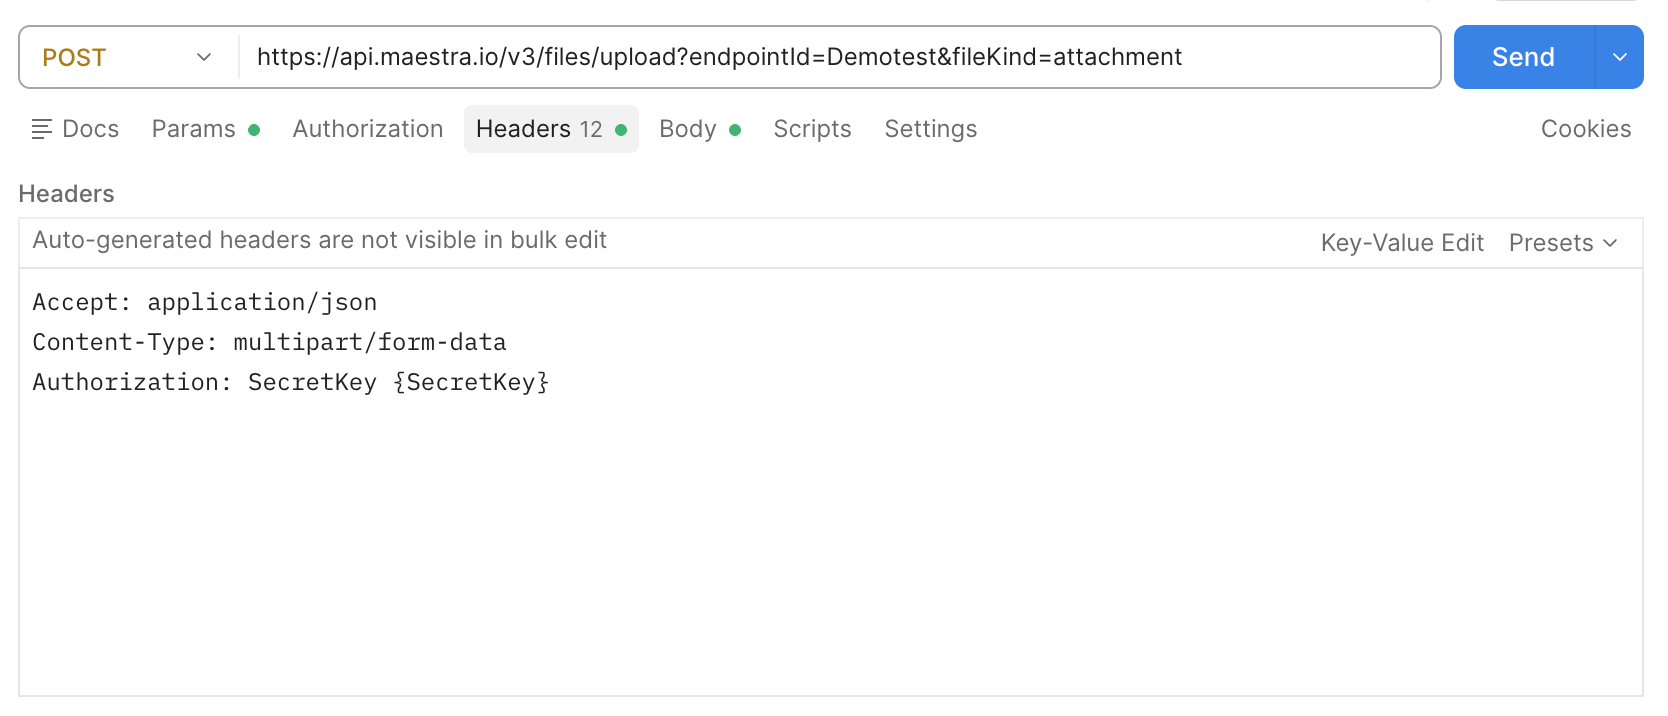Switch to the Params tab
The height and width of the screenshot is (716, 1668).
pyautogui.click(x=206, y=129)
